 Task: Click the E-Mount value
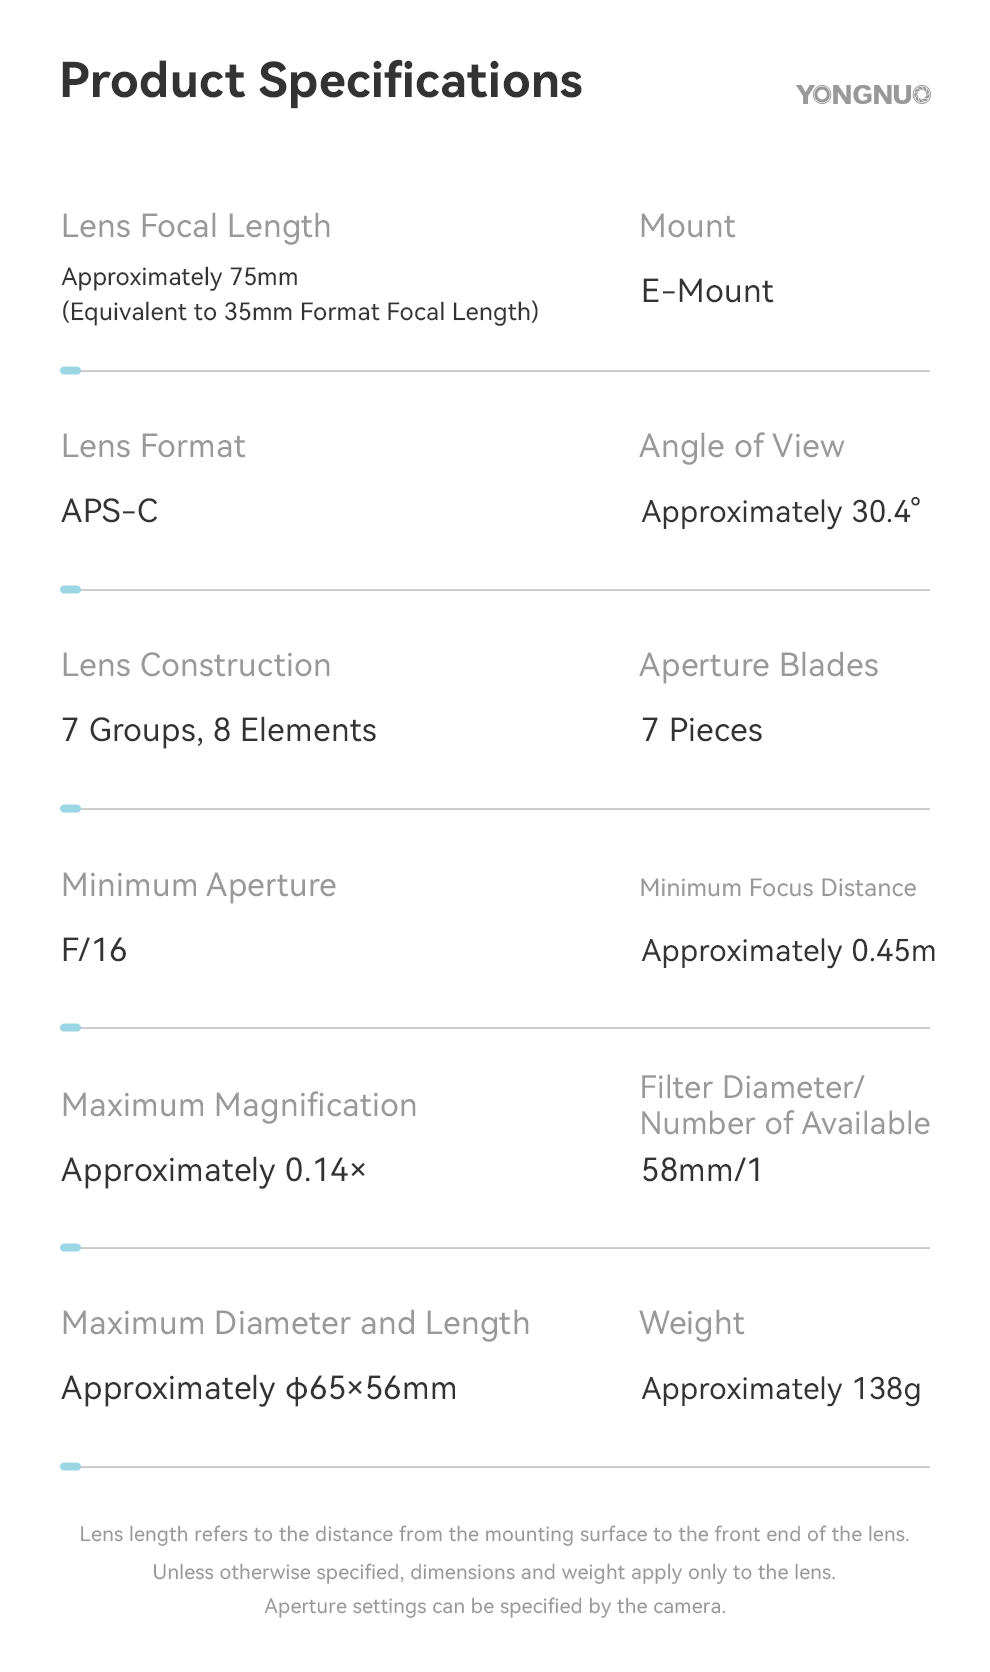(x=707, y=292)
